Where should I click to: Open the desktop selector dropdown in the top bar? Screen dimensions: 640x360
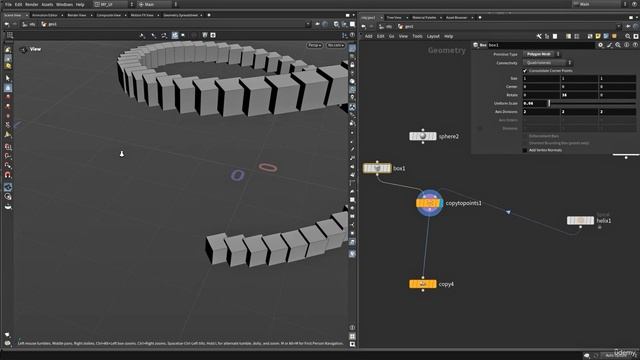point(114,4)
